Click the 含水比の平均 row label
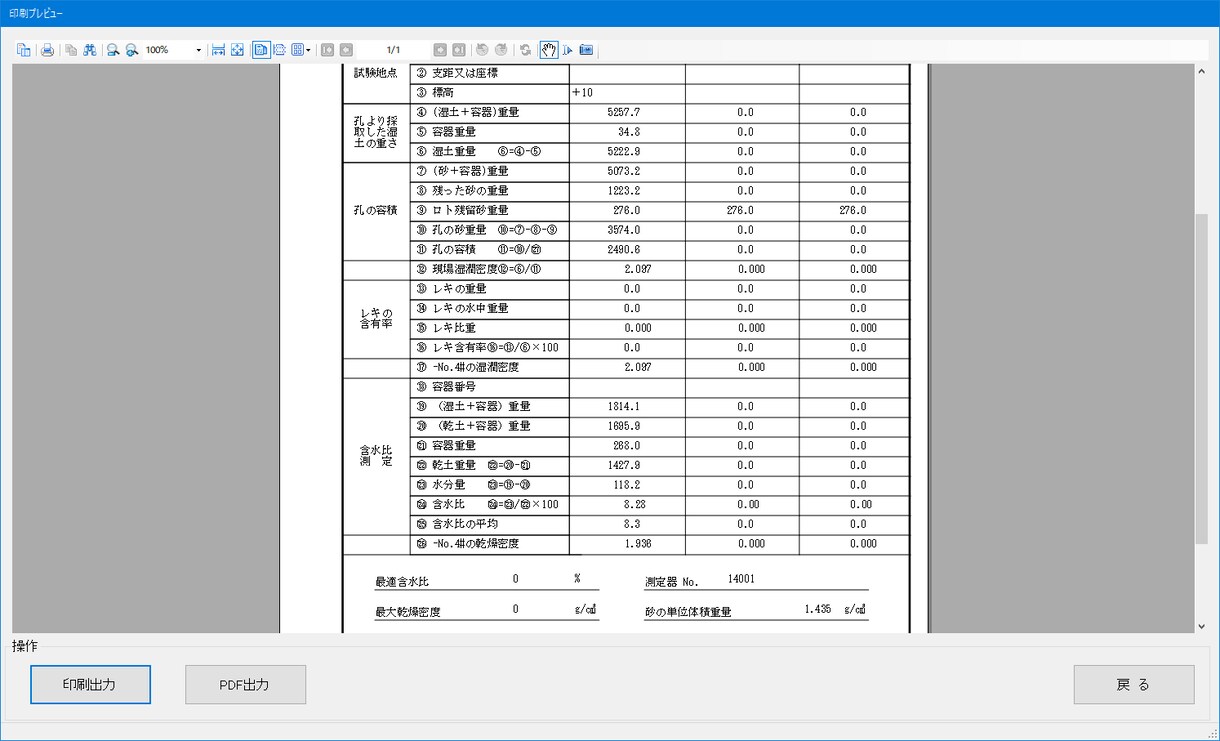 click(465, 524)
